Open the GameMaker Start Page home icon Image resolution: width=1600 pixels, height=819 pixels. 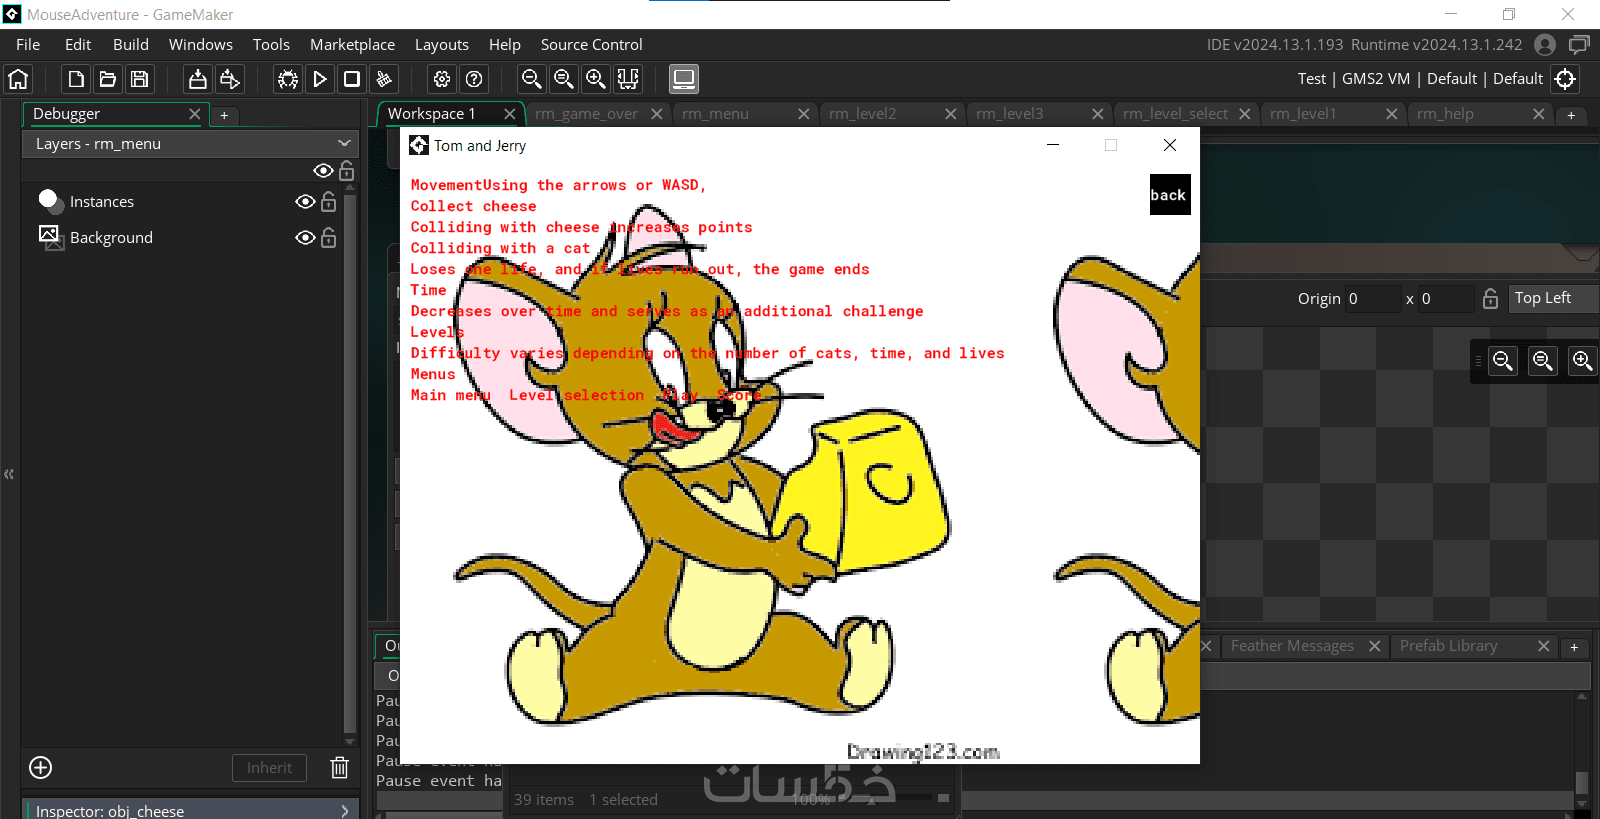18,79
